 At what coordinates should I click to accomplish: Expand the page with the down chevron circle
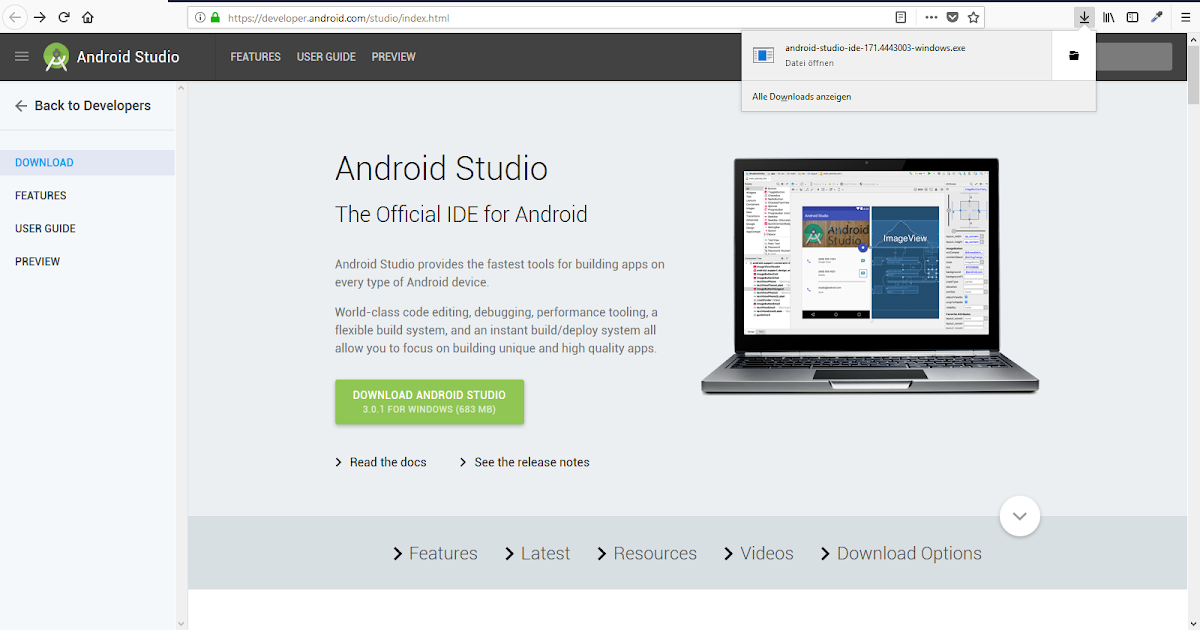(x=1019, y=516)
